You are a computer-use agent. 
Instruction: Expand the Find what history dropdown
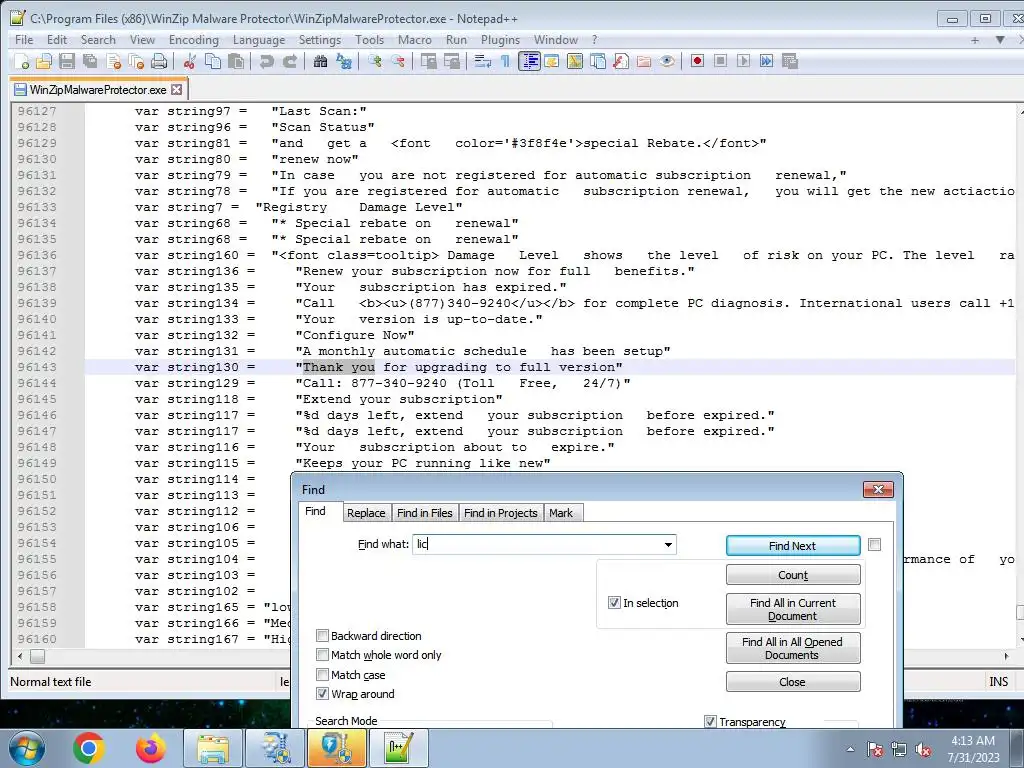pyautogui.click(x=668, y=545)
